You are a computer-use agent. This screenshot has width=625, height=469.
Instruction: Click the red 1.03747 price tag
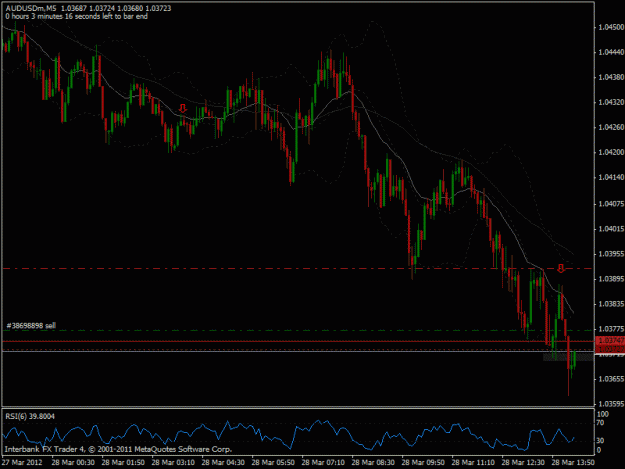[609, 340]
